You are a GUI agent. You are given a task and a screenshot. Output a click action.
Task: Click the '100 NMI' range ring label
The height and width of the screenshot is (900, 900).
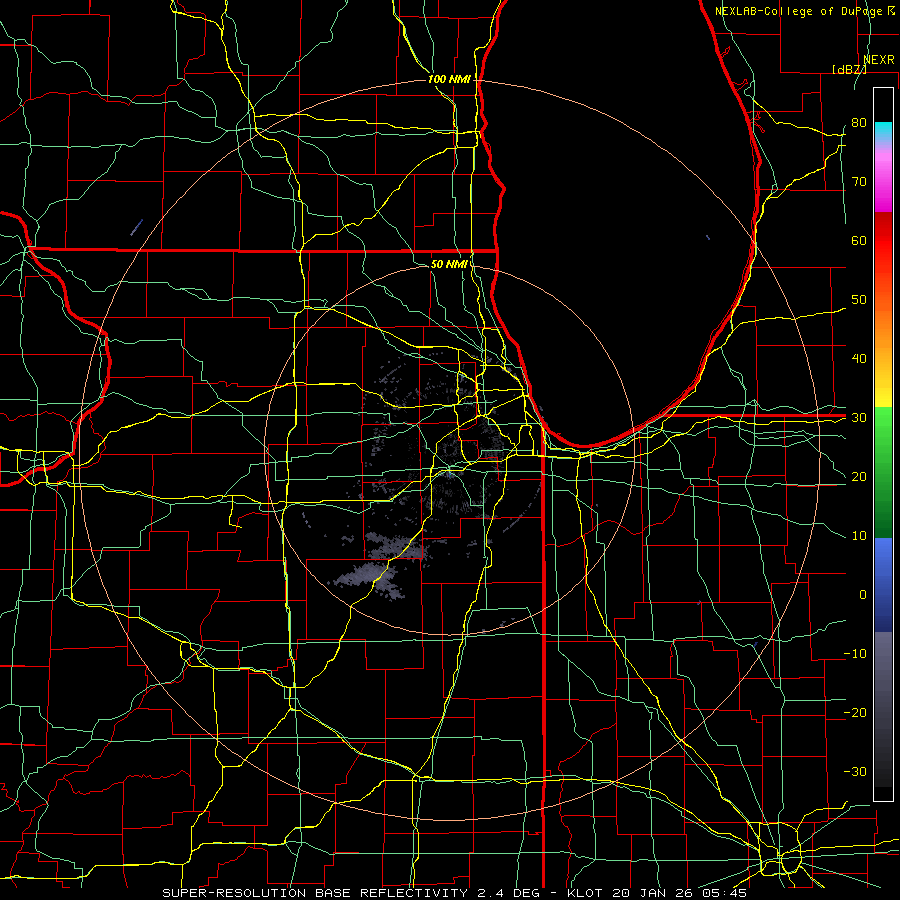449,79
